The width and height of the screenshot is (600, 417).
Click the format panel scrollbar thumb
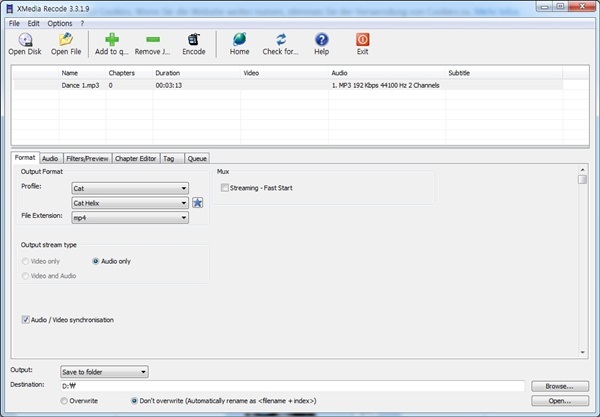(582, 179)
